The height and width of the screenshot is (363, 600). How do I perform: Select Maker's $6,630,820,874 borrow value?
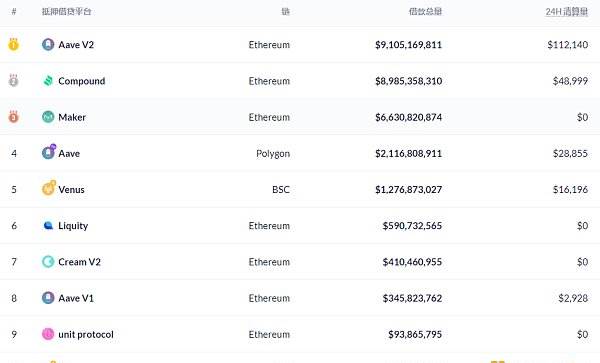point(408,117)
